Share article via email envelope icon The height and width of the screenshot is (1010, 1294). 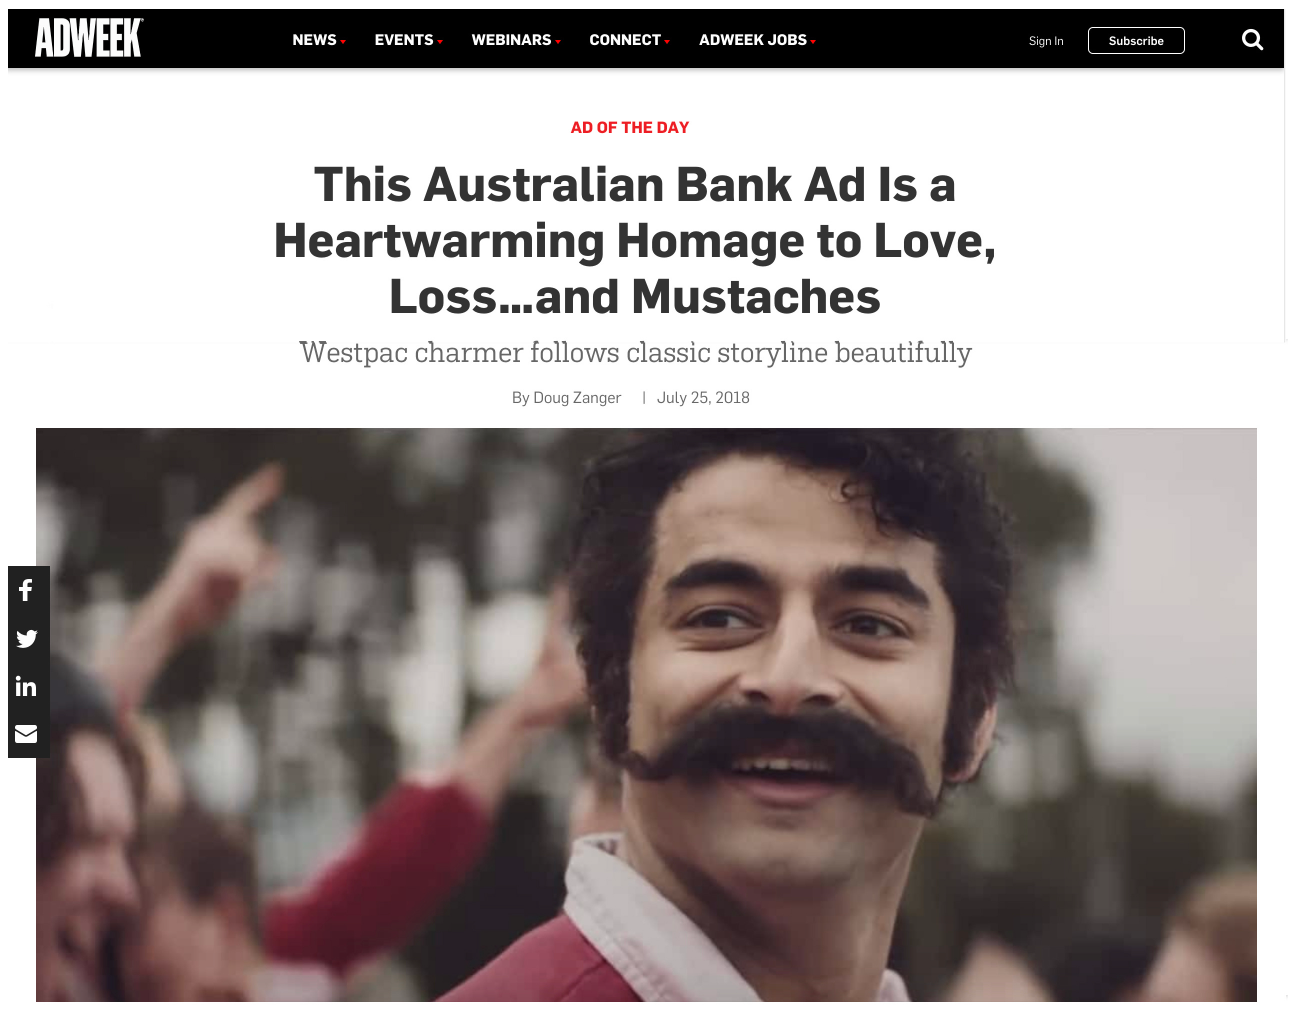[x=27, y=734]
